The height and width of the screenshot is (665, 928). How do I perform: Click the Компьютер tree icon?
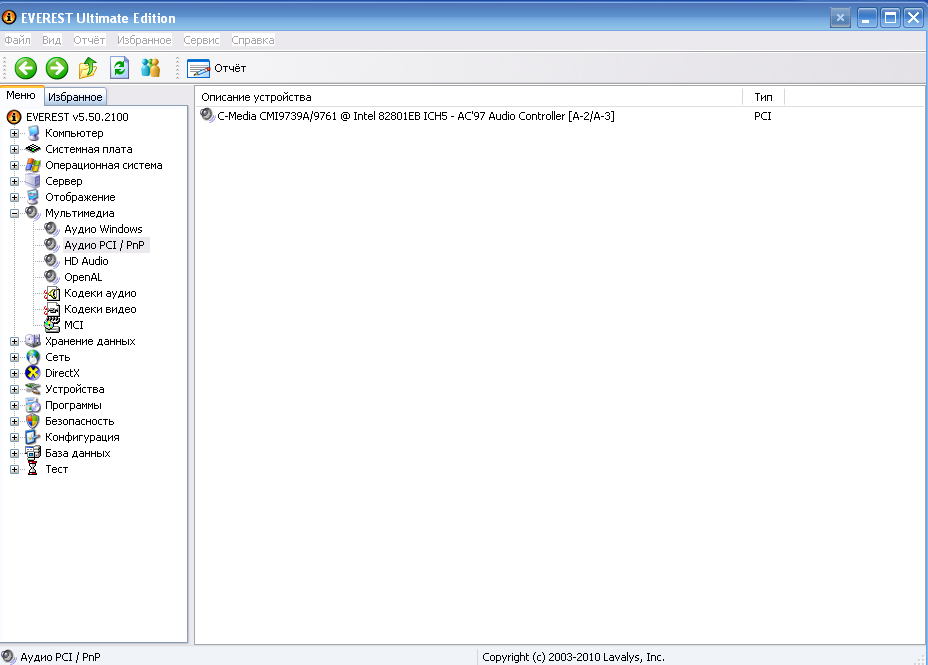tap(34, 133)
